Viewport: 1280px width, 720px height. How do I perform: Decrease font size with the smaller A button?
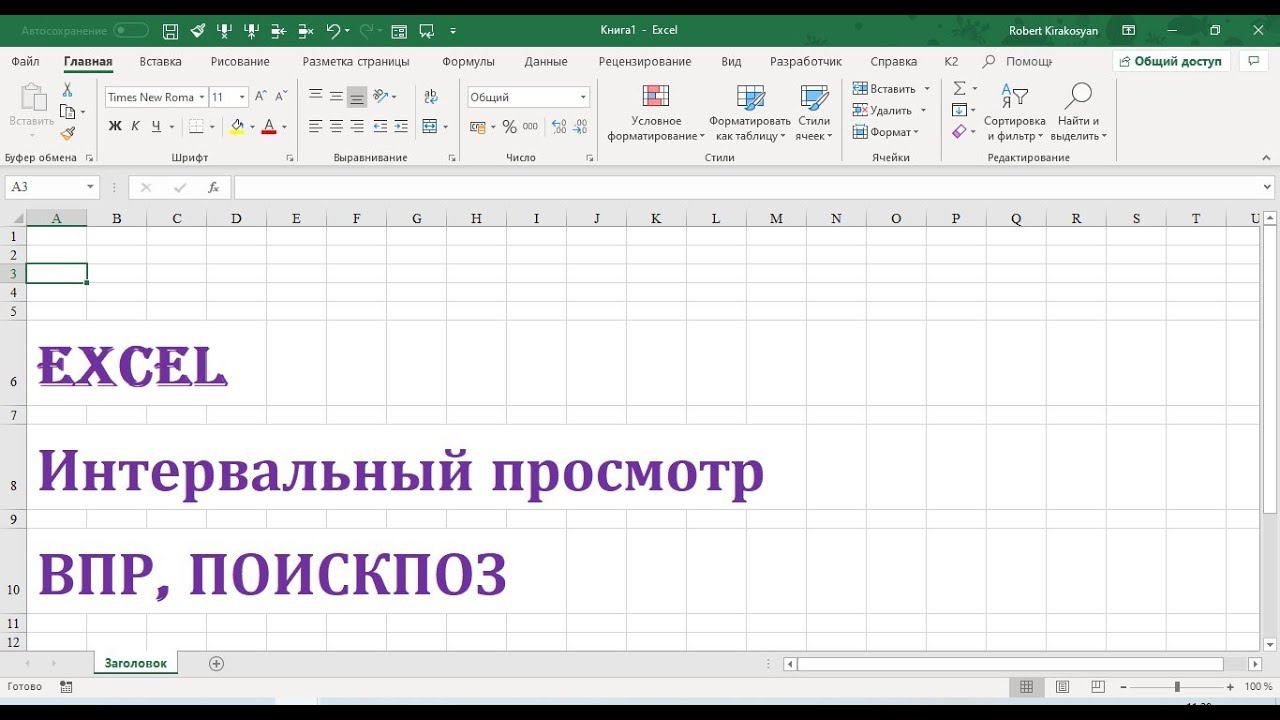pyautogui.click(x=281, y=97)
